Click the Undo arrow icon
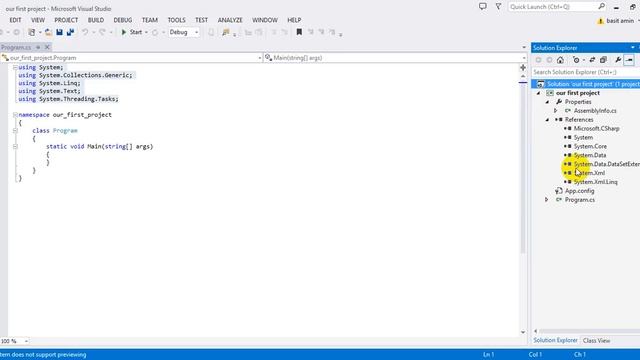 coord(85,32)
